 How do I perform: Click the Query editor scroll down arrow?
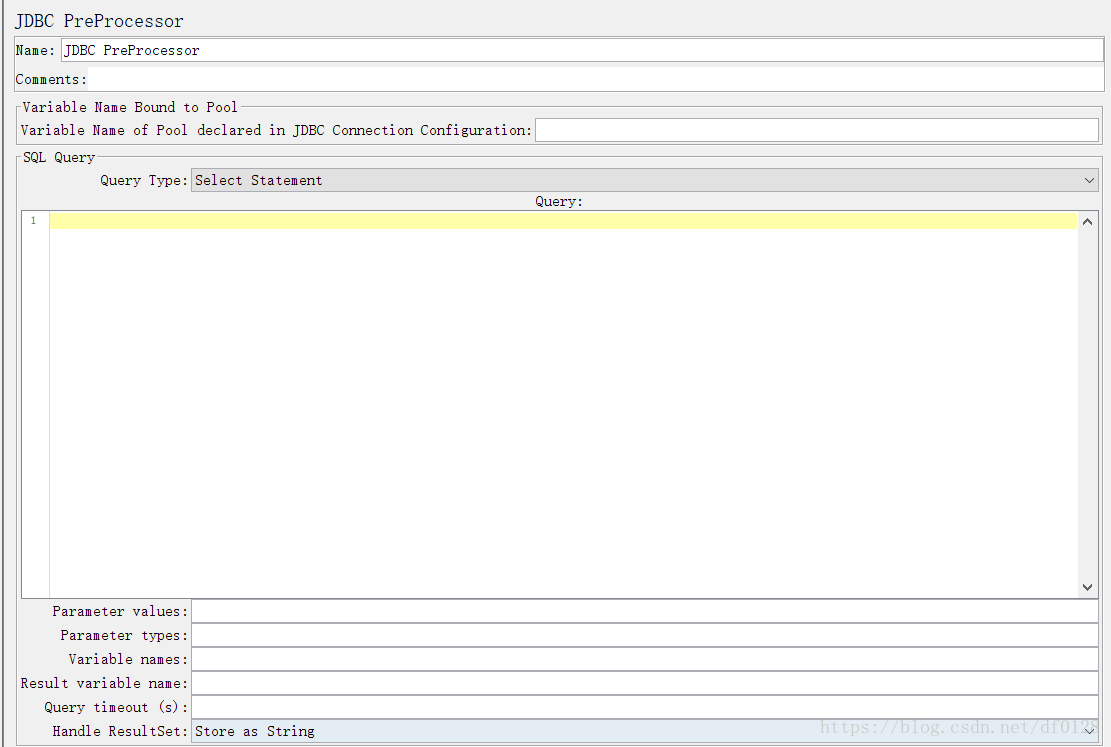[x=1088, y=587]
